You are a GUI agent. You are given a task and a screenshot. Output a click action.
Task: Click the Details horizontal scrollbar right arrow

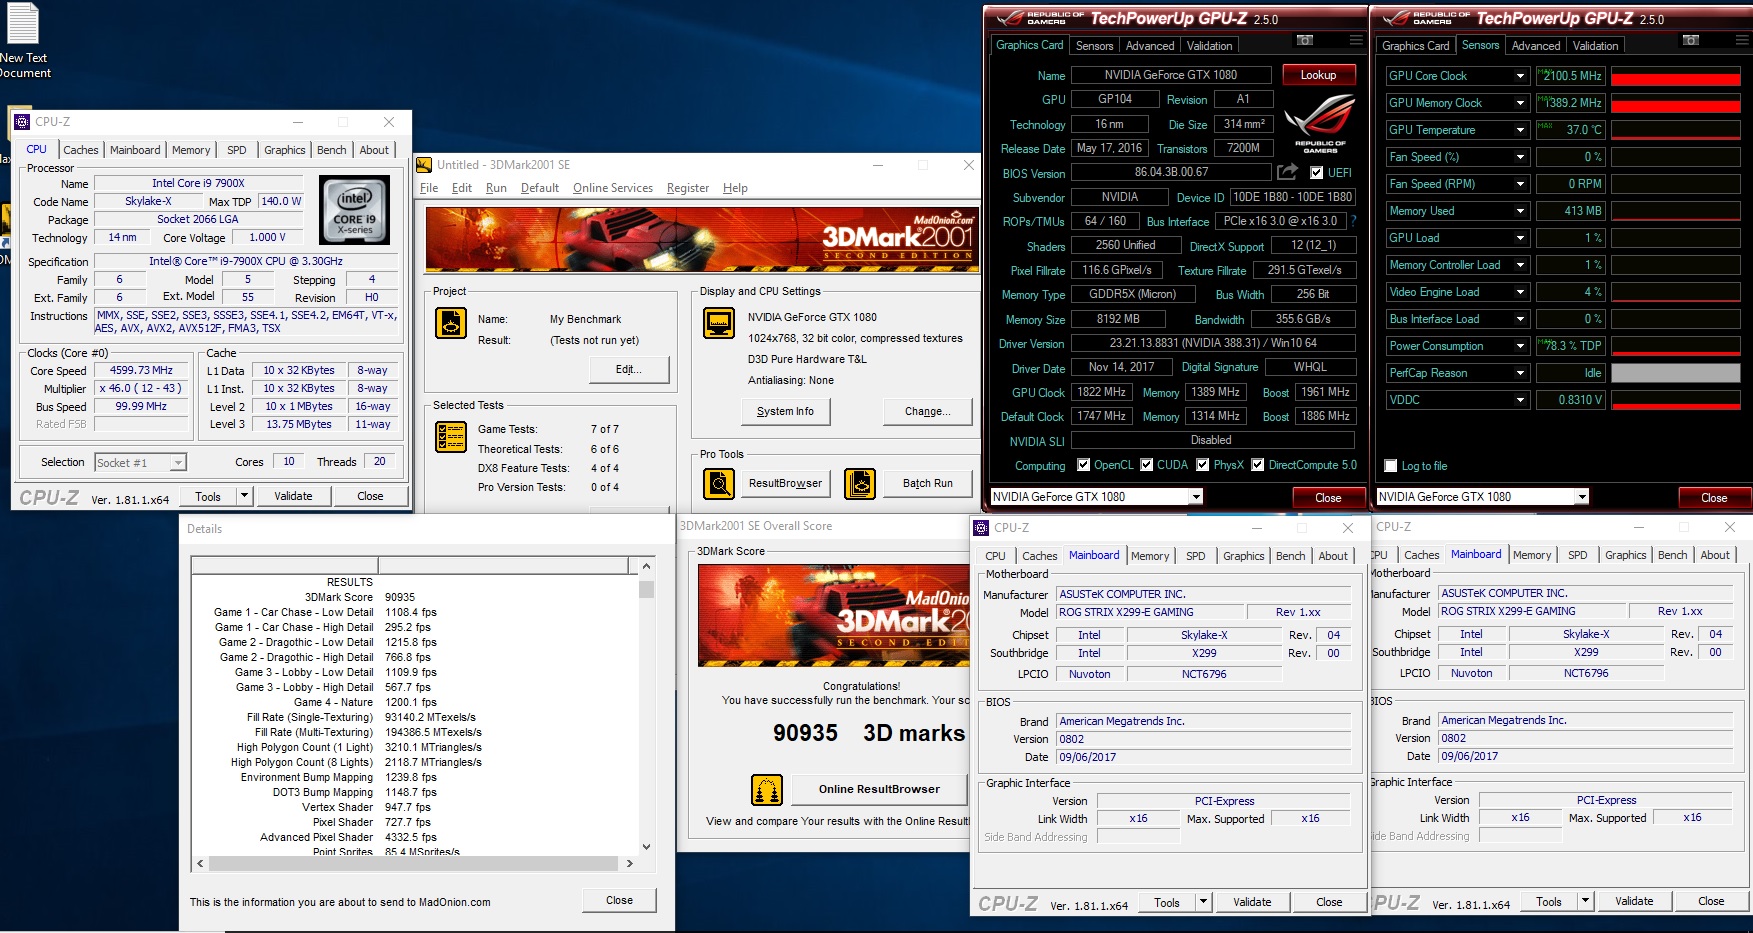click(629, 863)
